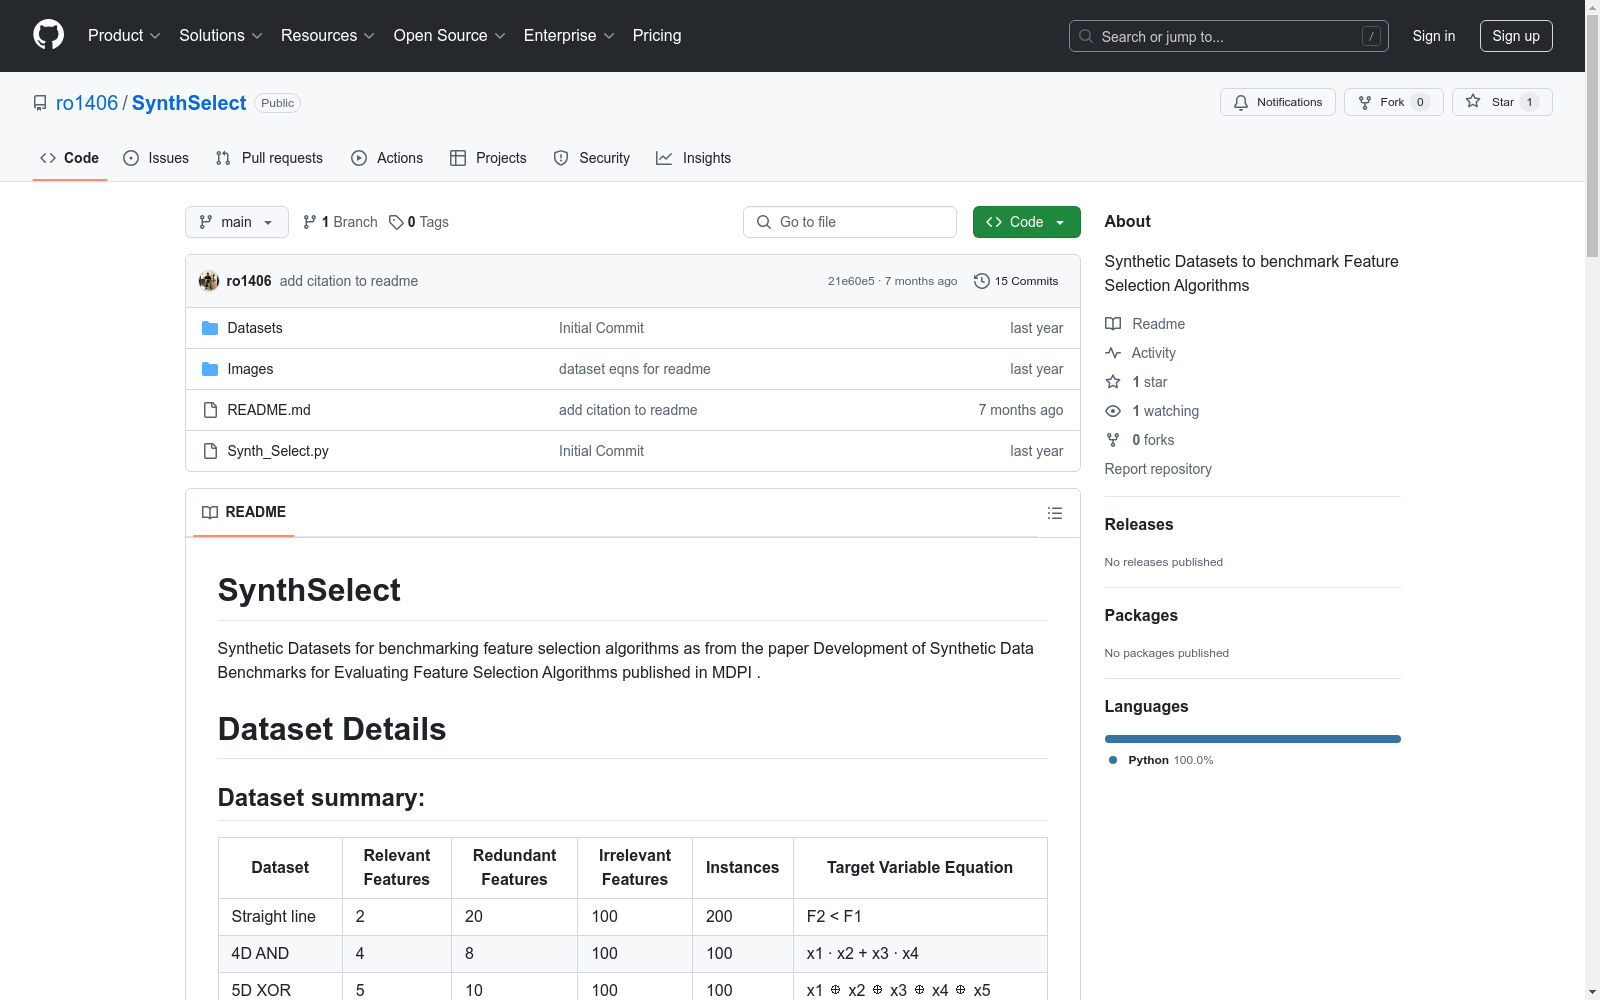This screenshot has width=1600, height=1000.
Task: Click the book icon beside README heading
Action: [x=210, y=512]
